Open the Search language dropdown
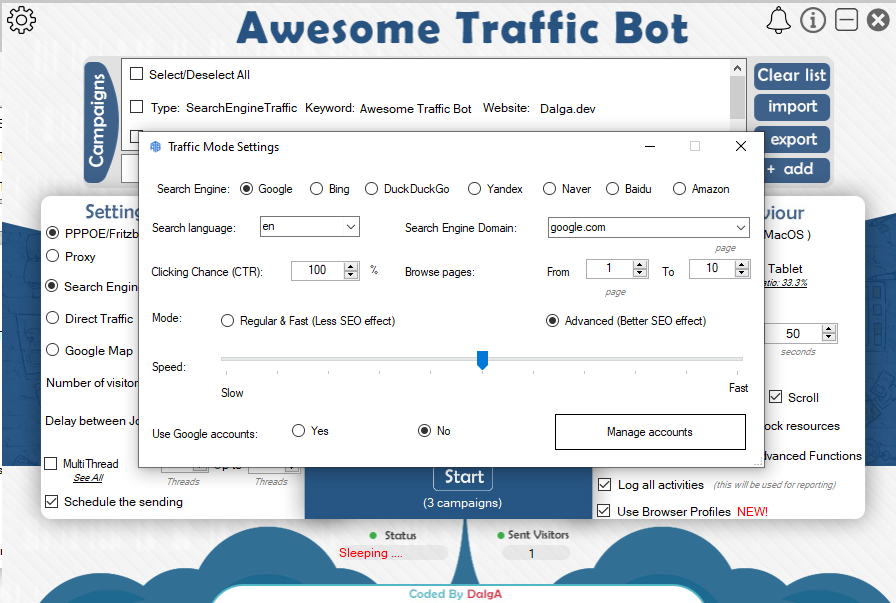This screenshot has width=896, height=603. tap(351, 227)
